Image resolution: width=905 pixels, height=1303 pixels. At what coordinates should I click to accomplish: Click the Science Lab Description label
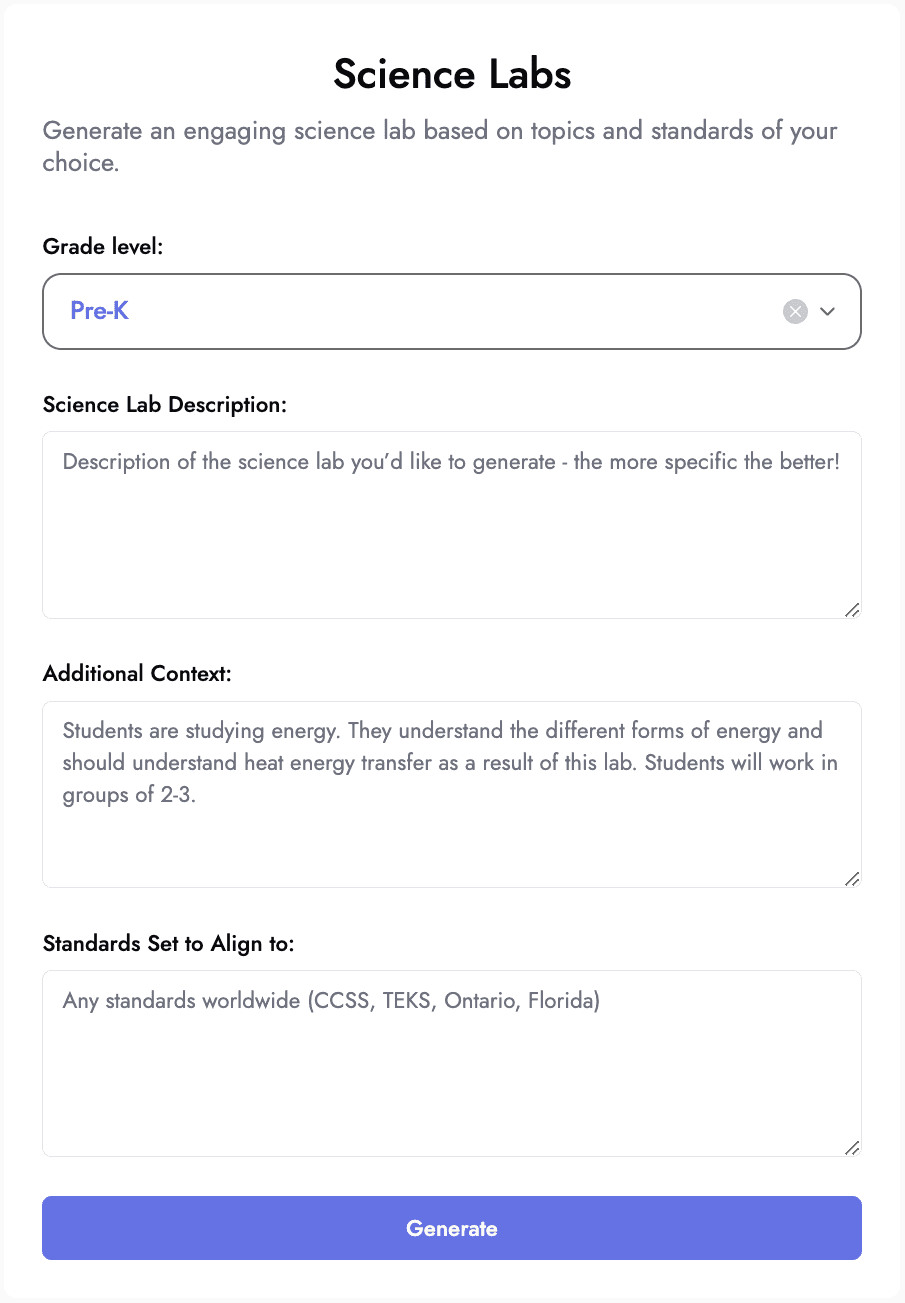[165, 405]
